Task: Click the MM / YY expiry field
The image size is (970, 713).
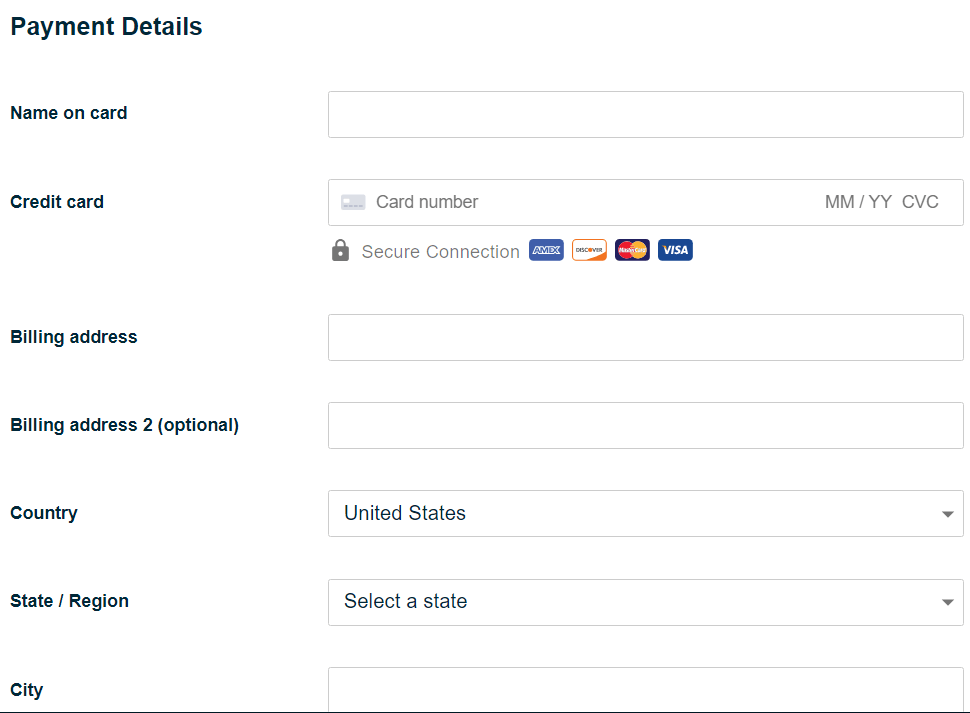Action: [857, 202]
